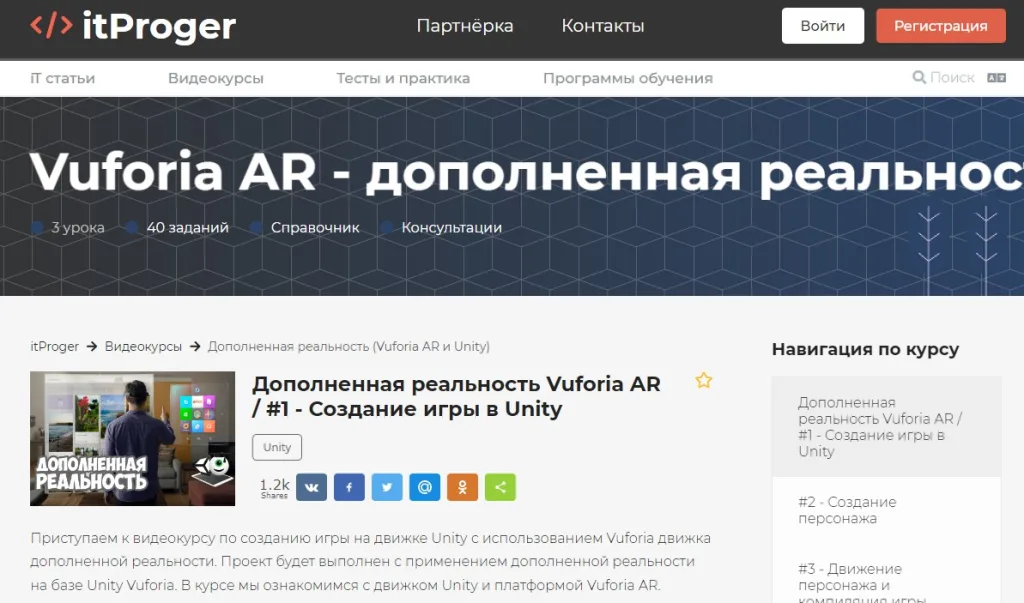Viewport: 1024px width, 603px height.
Task: Click the itProger logo in the header
Action: [x=133, y=26]
